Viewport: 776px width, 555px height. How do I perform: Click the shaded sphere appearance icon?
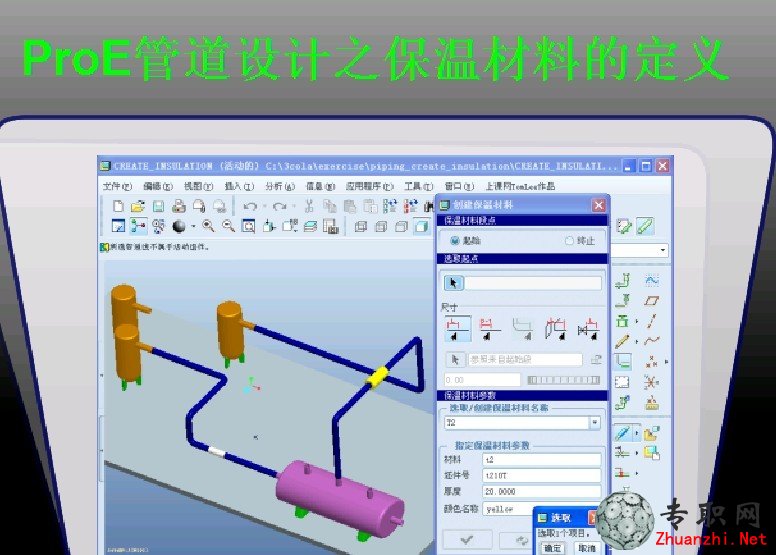(179, 226)
